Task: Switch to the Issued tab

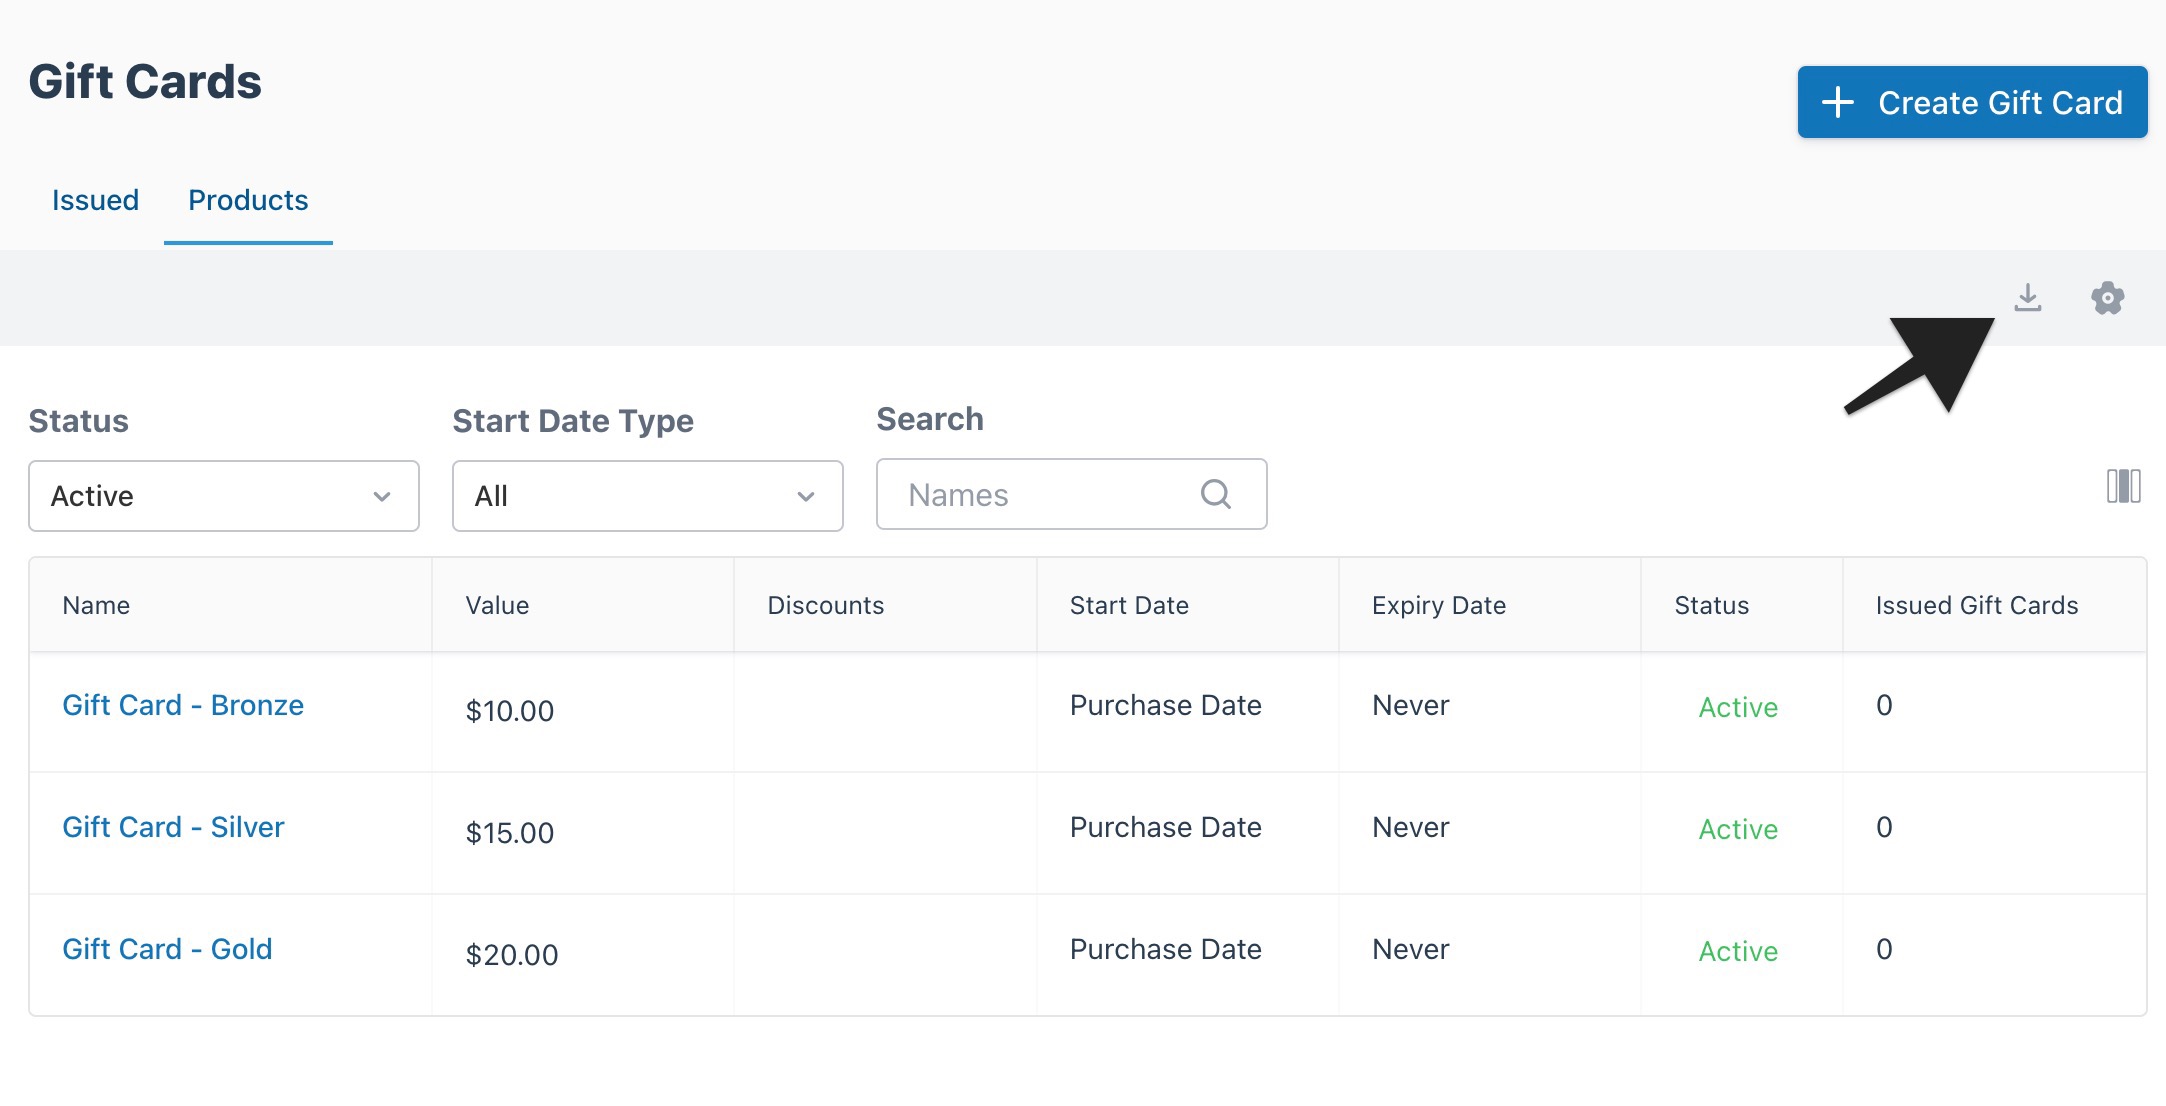Action: 95,200
